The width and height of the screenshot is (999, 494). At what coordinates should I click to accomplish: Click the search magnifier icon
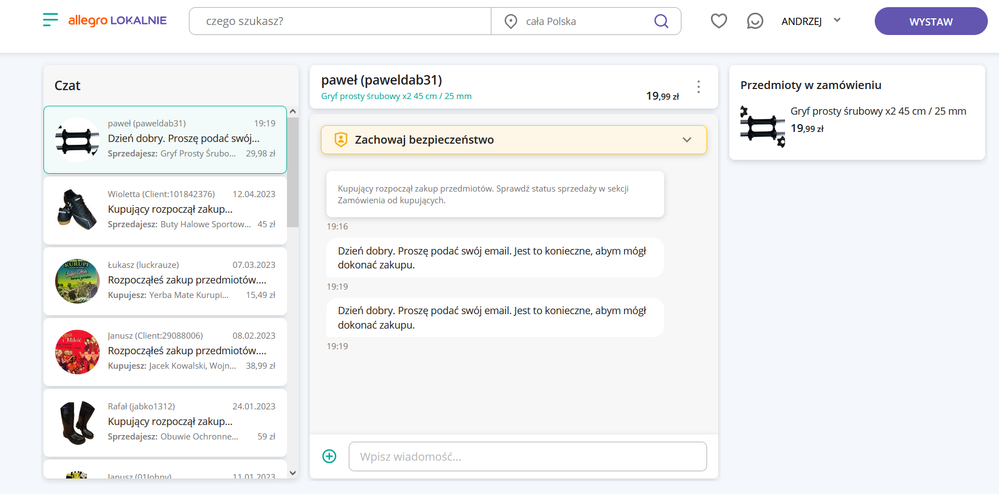coord(660,21)
